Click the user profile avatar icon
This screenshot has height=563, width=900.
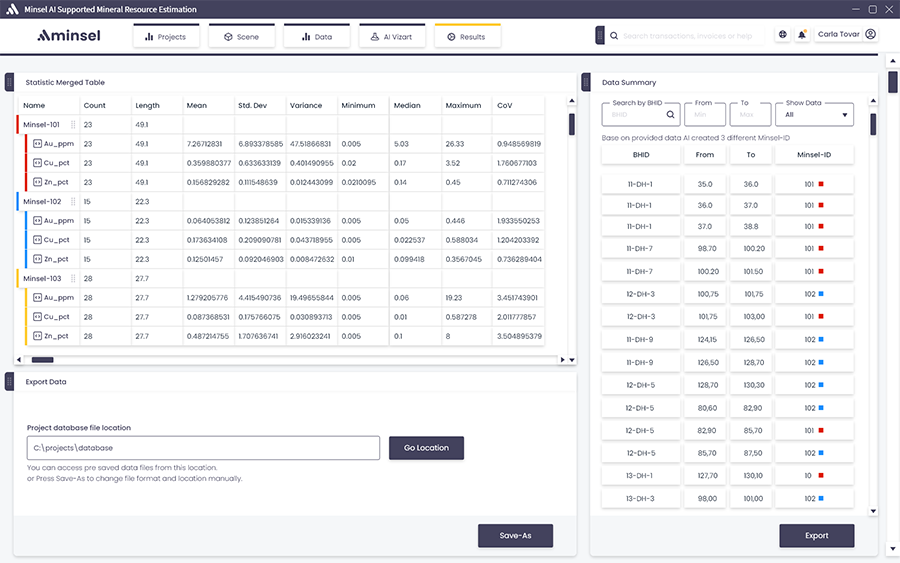870,34
